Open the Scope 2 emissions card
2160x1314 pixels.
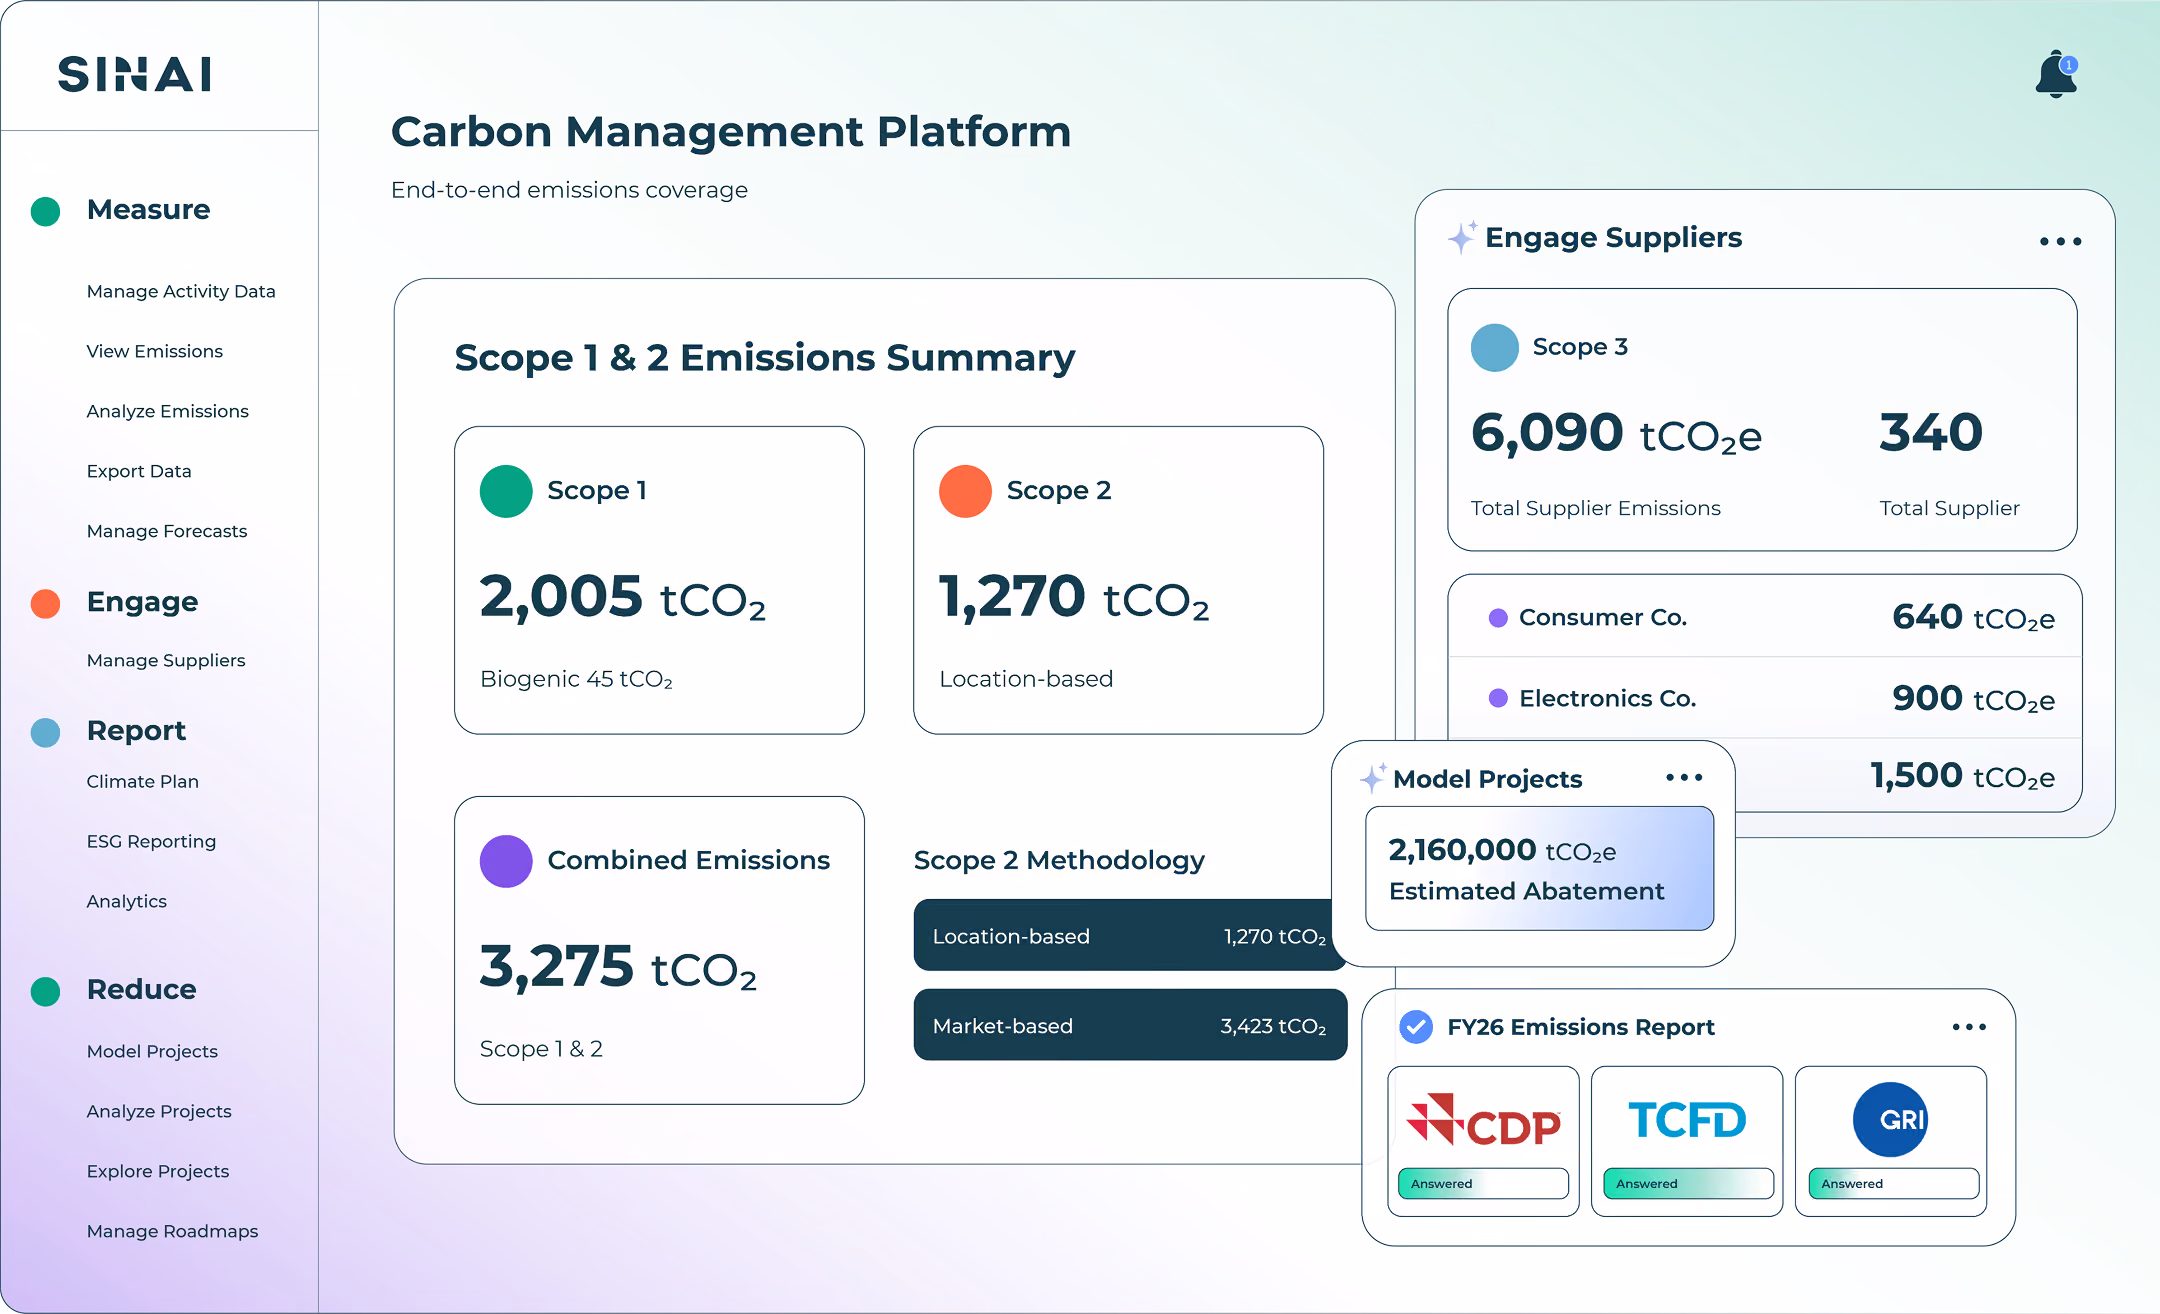(1118, 581)
